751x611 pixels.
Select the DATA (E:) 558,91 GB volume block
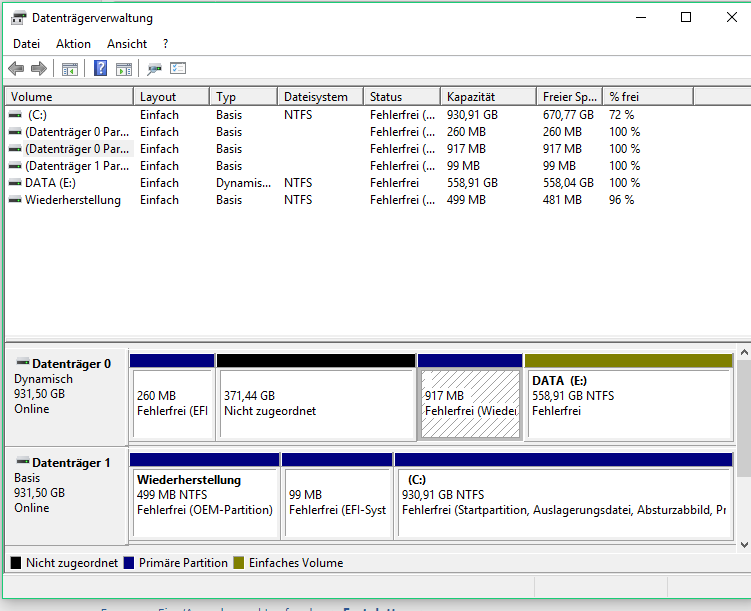[629, 397]
